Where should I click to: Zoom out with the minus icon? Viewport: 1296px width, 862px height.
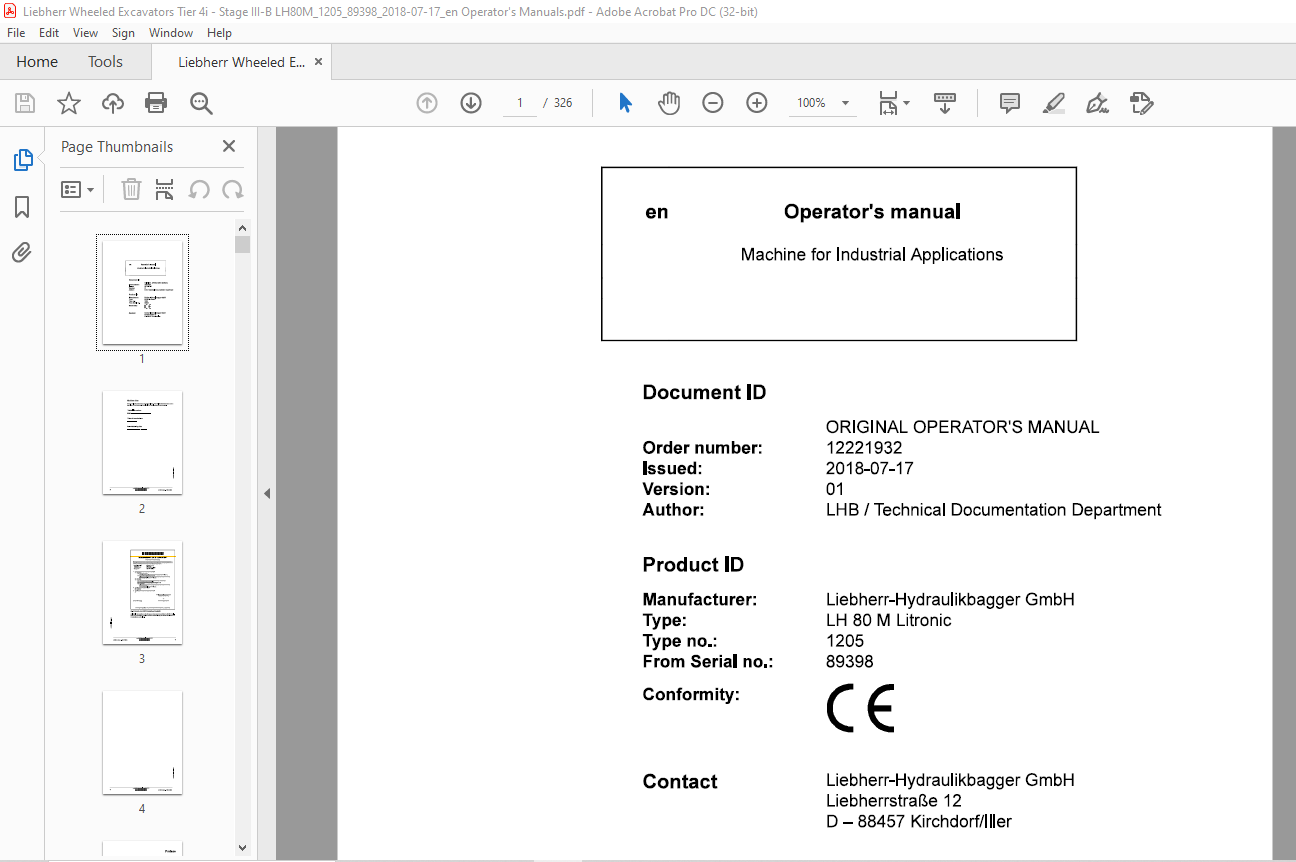(713, 103)
